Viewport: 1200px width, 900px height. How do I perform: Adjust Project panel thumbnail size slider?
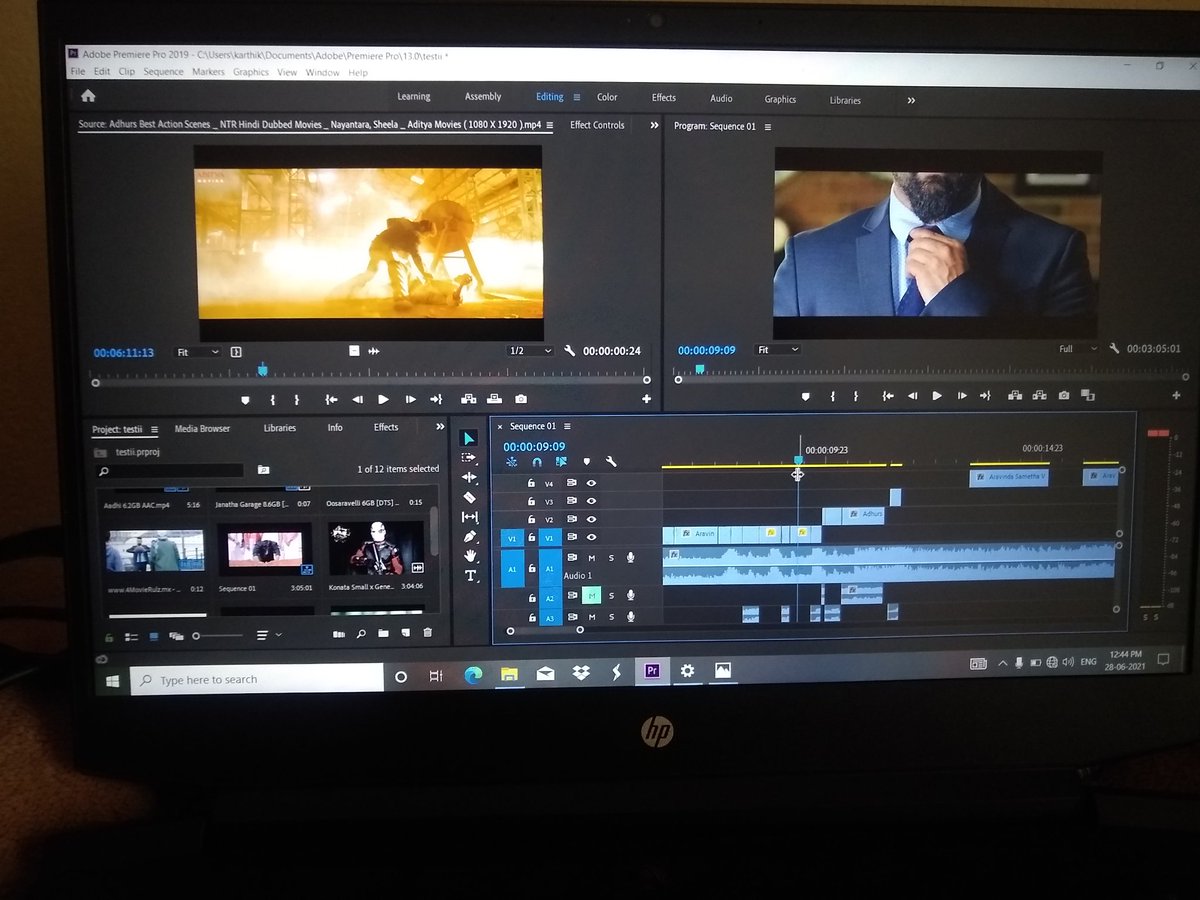tap(218, 636)
